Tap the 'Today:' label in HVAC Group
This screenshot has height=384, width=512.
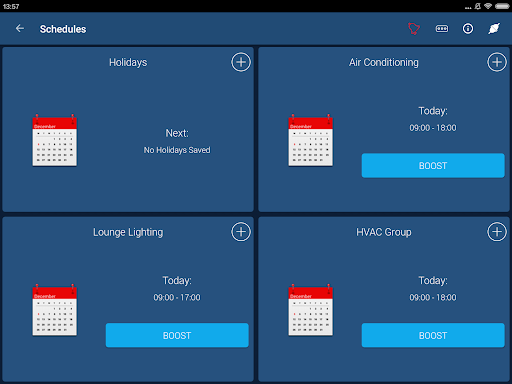pos(433,281)
